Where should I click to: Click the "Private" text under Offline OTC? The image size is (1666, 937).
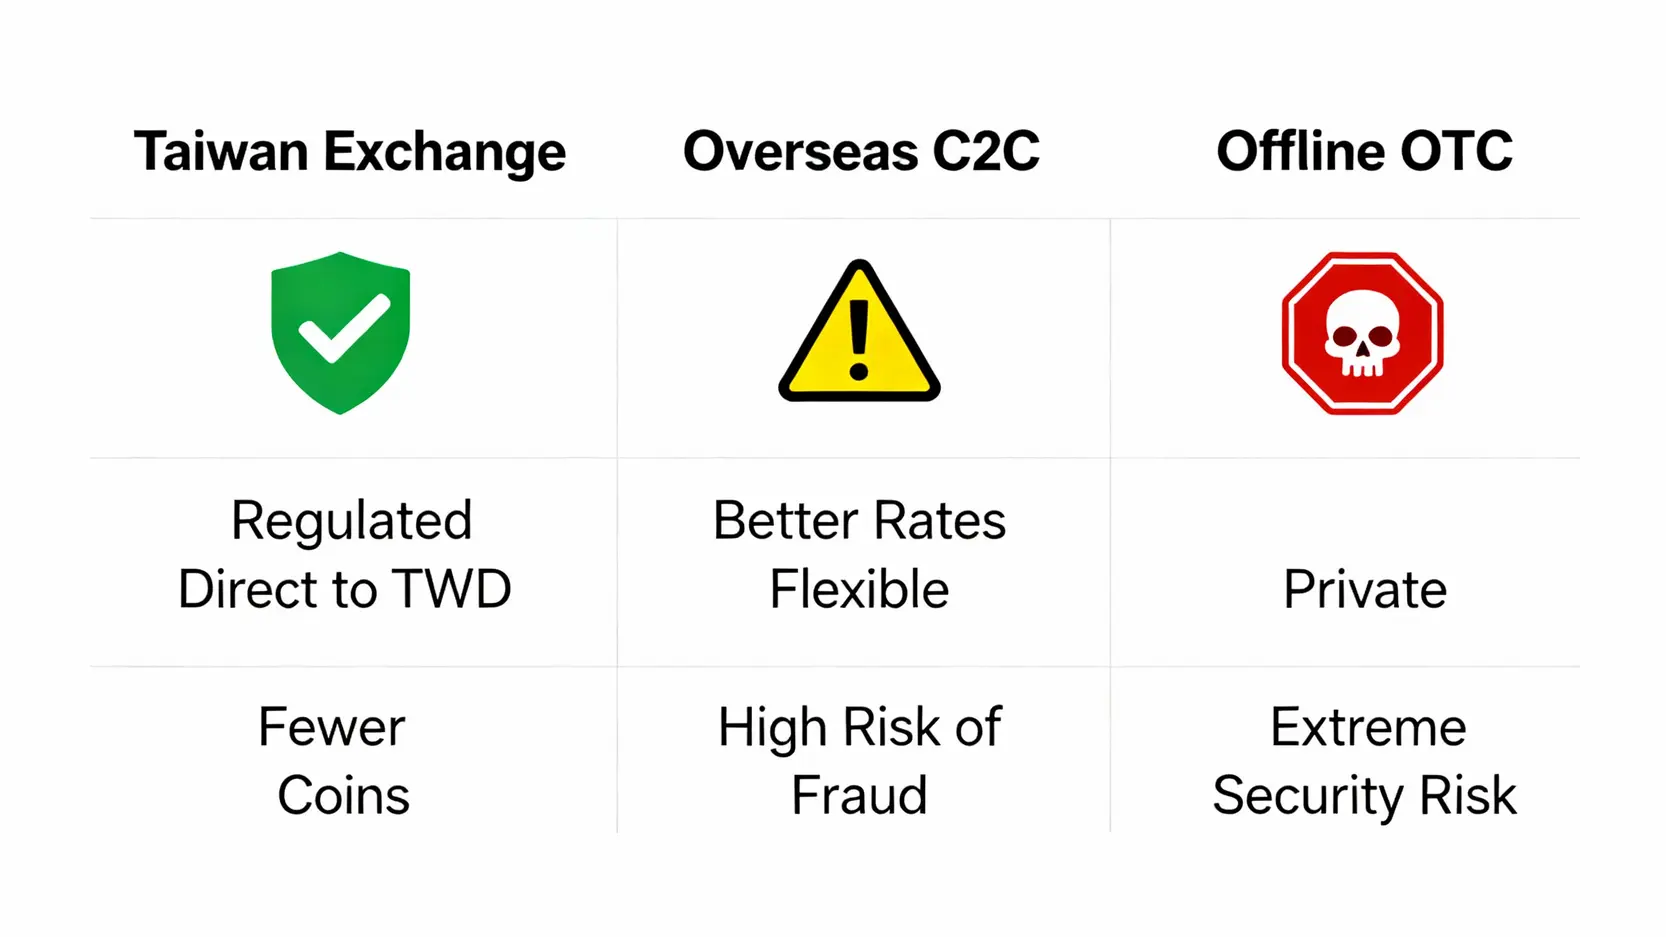pyautogui.click(x=1365, y=589)
